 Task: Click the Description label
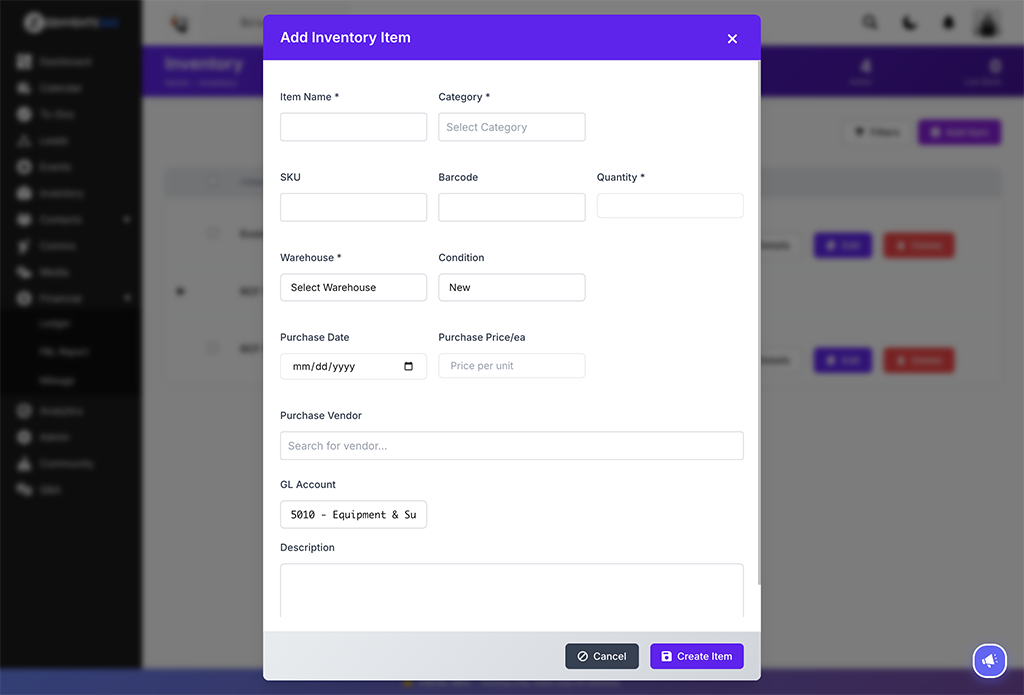click(x=307, y=547)
